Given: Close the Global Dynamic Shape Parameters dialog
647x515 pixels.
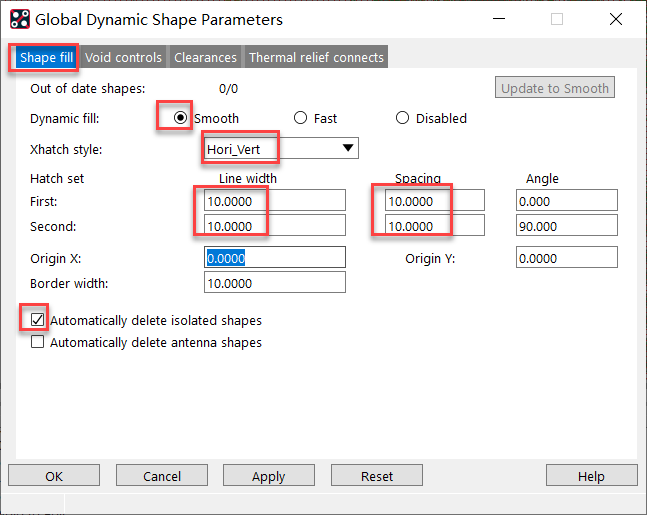Looking at the screenshot, I should [617, 19].
